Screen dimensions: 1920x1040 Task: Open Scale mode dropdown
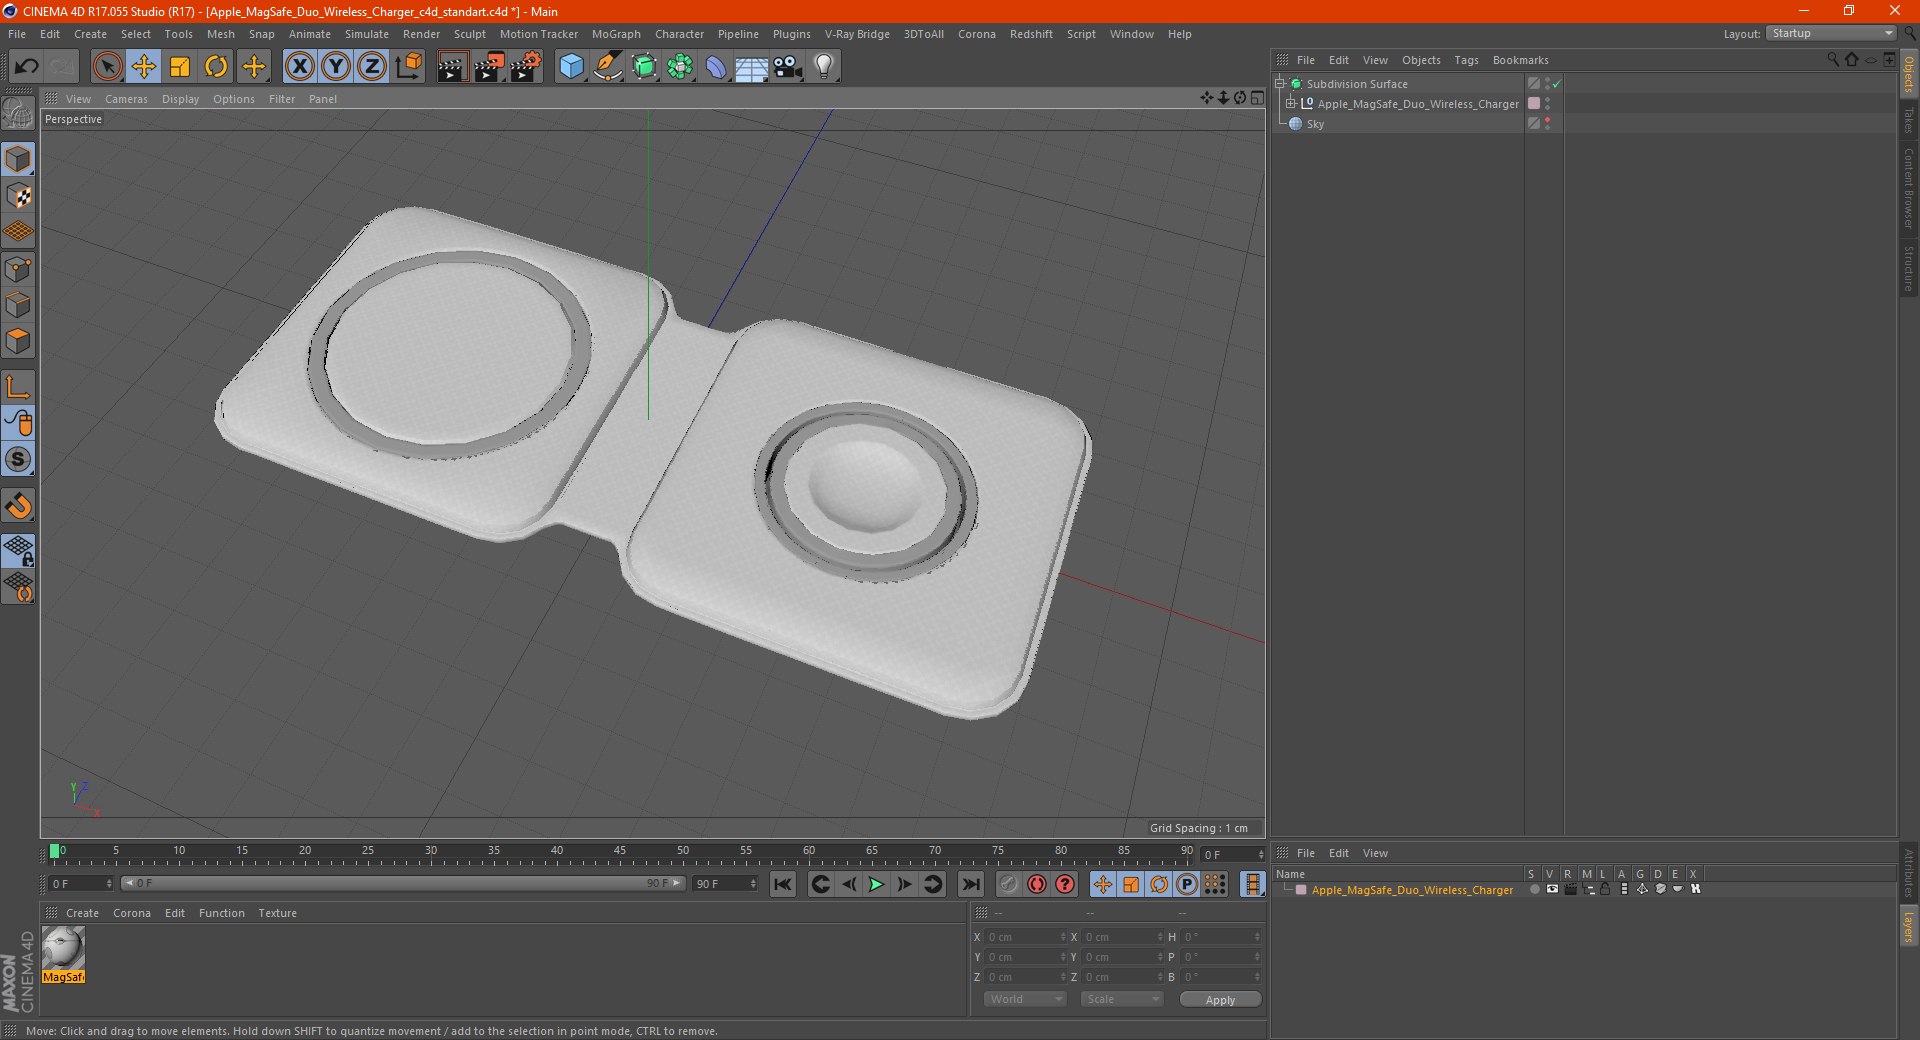[x=1122, y=999]
